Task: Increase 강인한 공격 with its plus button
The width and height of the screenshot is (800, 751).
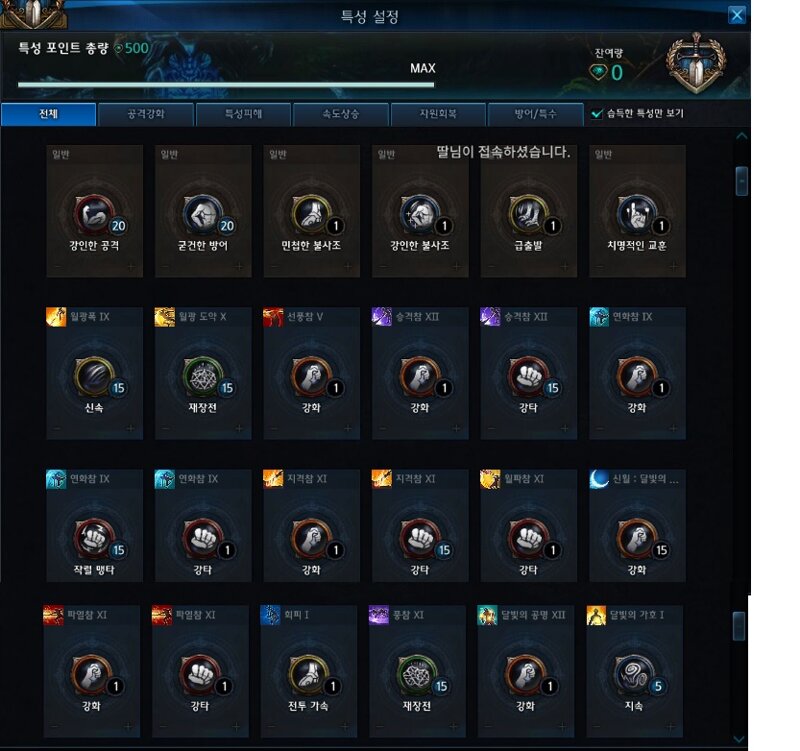Action: [131, 267]
